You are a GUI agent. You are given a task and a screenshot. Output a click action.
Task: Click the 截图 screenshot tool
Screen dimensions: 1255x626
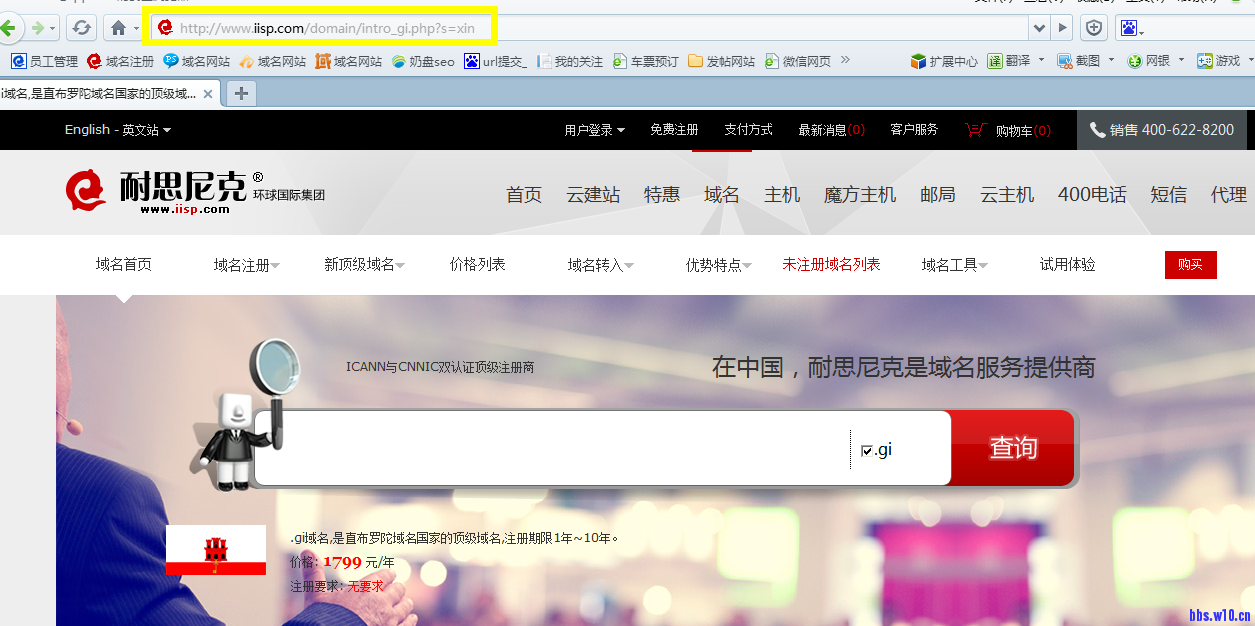tap(1080, 61)
